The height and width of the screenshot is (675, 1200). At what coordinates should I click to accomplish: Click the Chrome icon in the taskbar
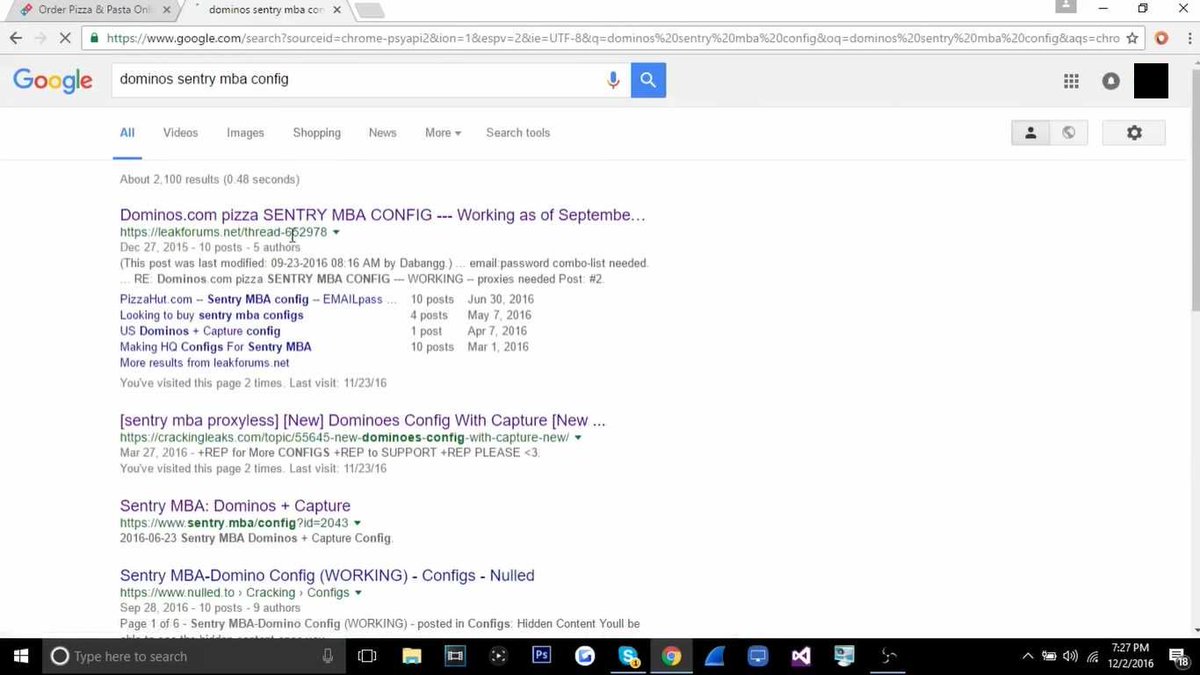click(x=672, y=656)
